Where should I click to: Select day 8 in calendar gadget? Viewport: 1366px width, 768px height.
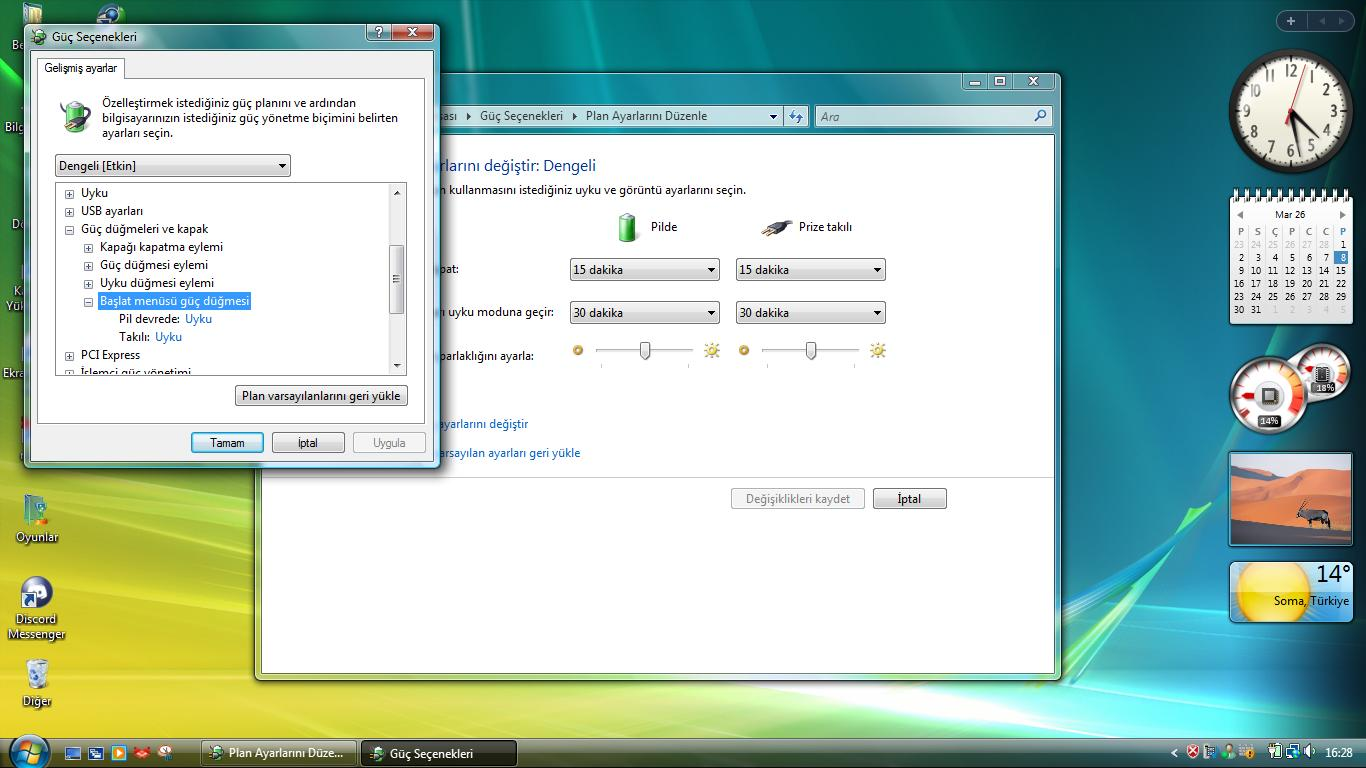click(x=1342, y=257)
